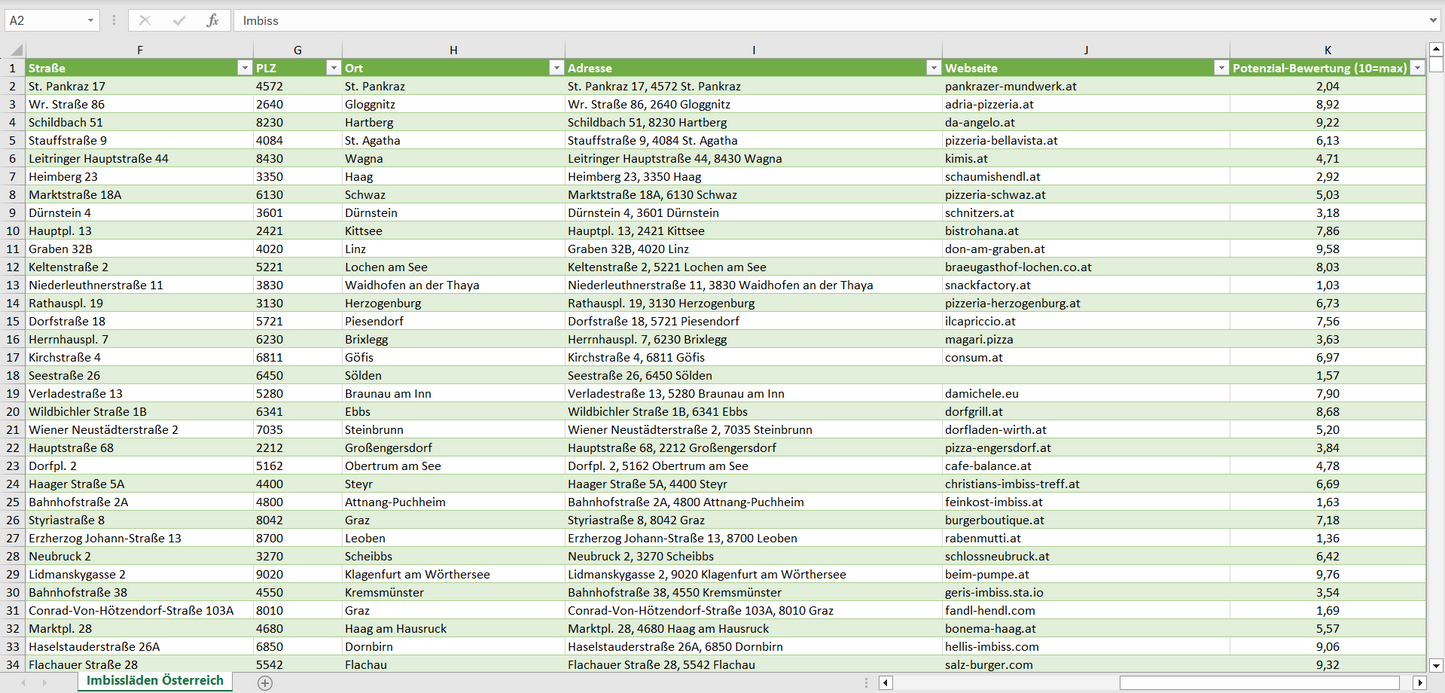Screen dimensions: 1445x693
Task: Open the Straße column filter dropdown
Action: tap(244, 68)
